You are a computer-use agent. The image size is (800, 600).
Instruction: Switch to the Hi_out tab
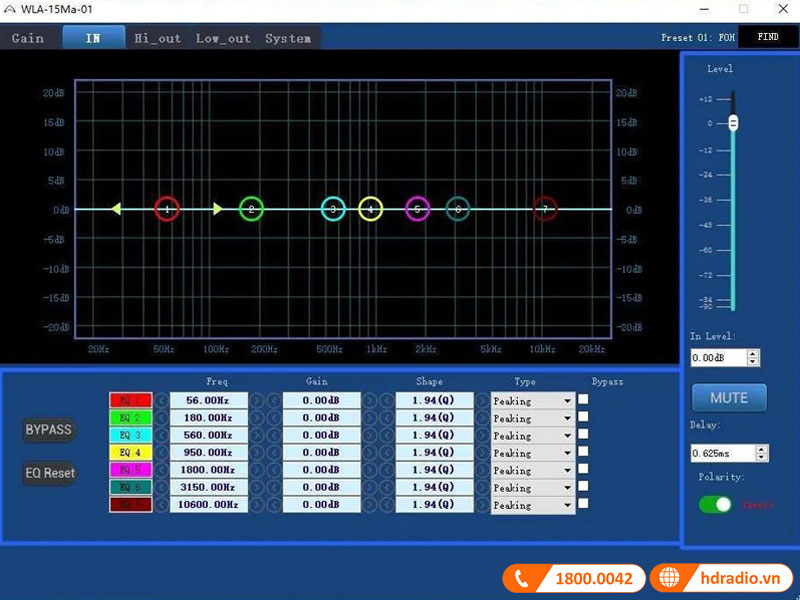pos(157,38)
